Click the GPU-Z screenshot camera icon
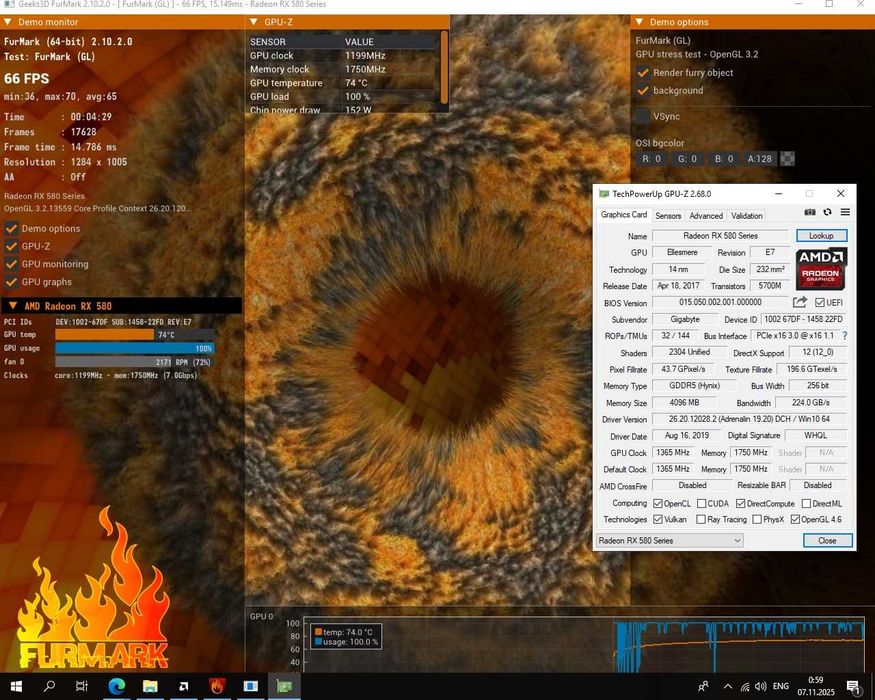The height and width of the screenshot is (700, 875). pos(810,212)
